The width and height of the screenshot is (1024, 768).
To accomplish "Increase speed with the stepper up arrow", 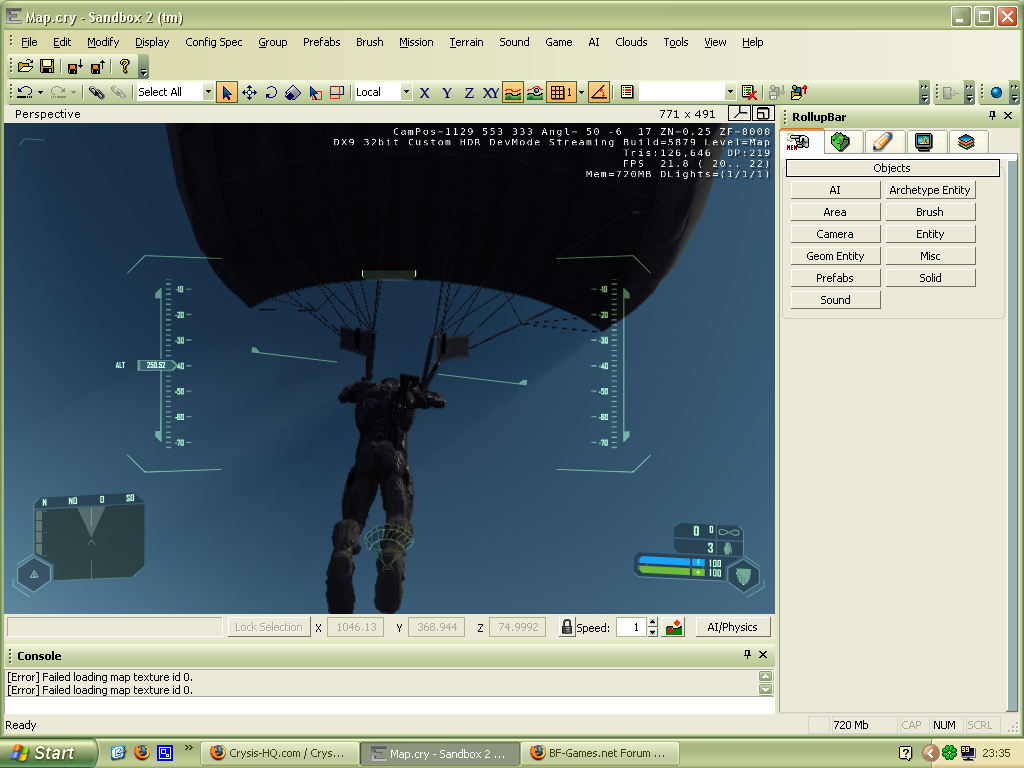I will [x=652, y=623].
